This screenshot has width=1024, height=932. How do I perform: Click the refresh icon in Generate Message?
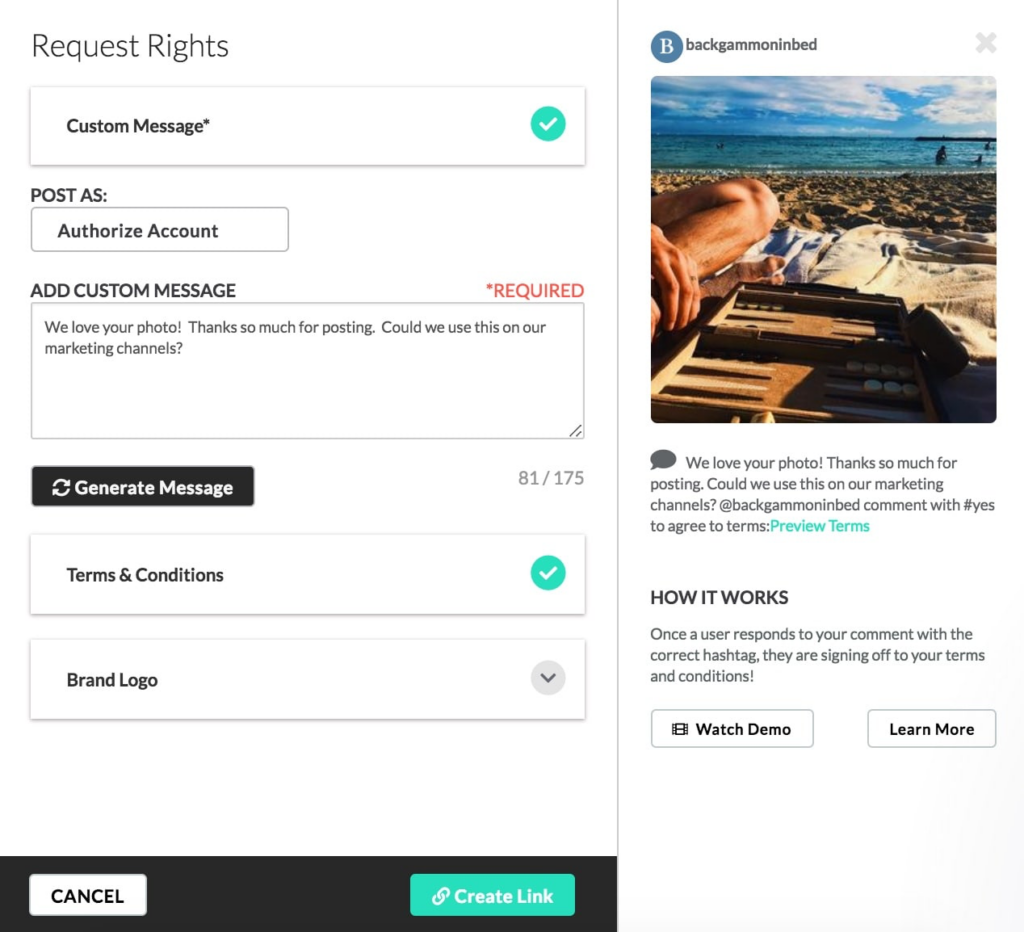pyautogui.click(x=61, y=488)
